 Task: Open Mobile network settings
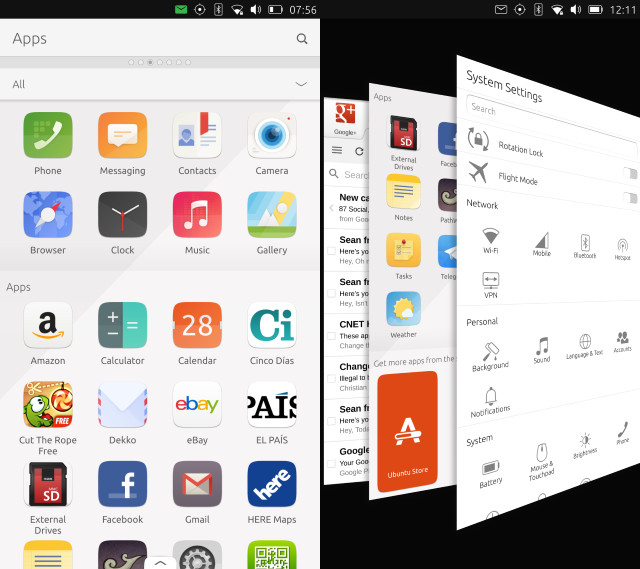[x=542, y=244]
